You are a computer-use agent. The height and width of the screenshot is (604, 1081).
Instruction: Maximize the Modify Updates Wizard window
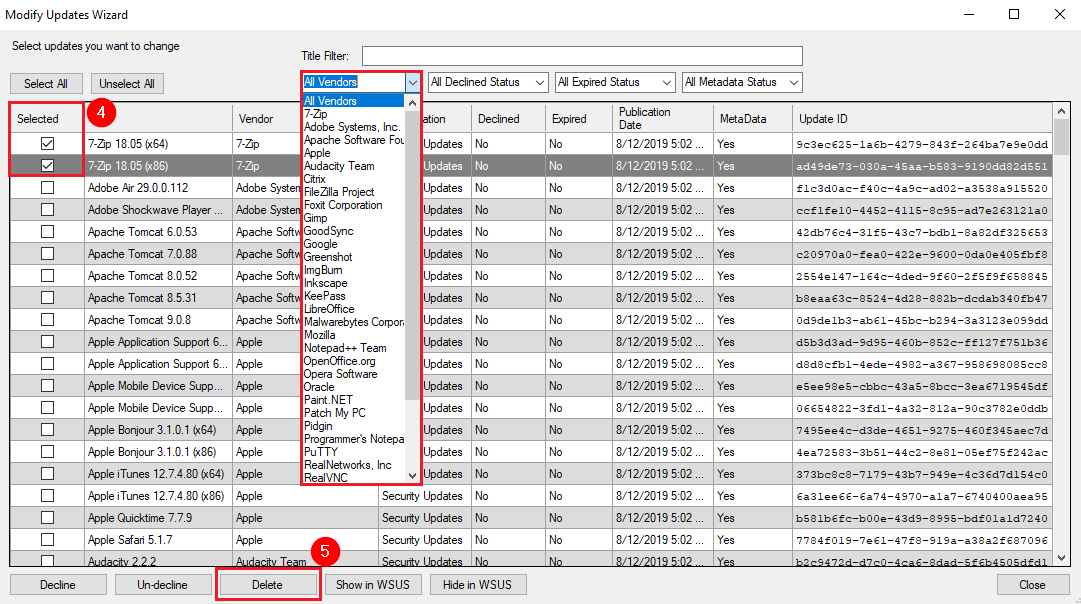coord(1014,14)
